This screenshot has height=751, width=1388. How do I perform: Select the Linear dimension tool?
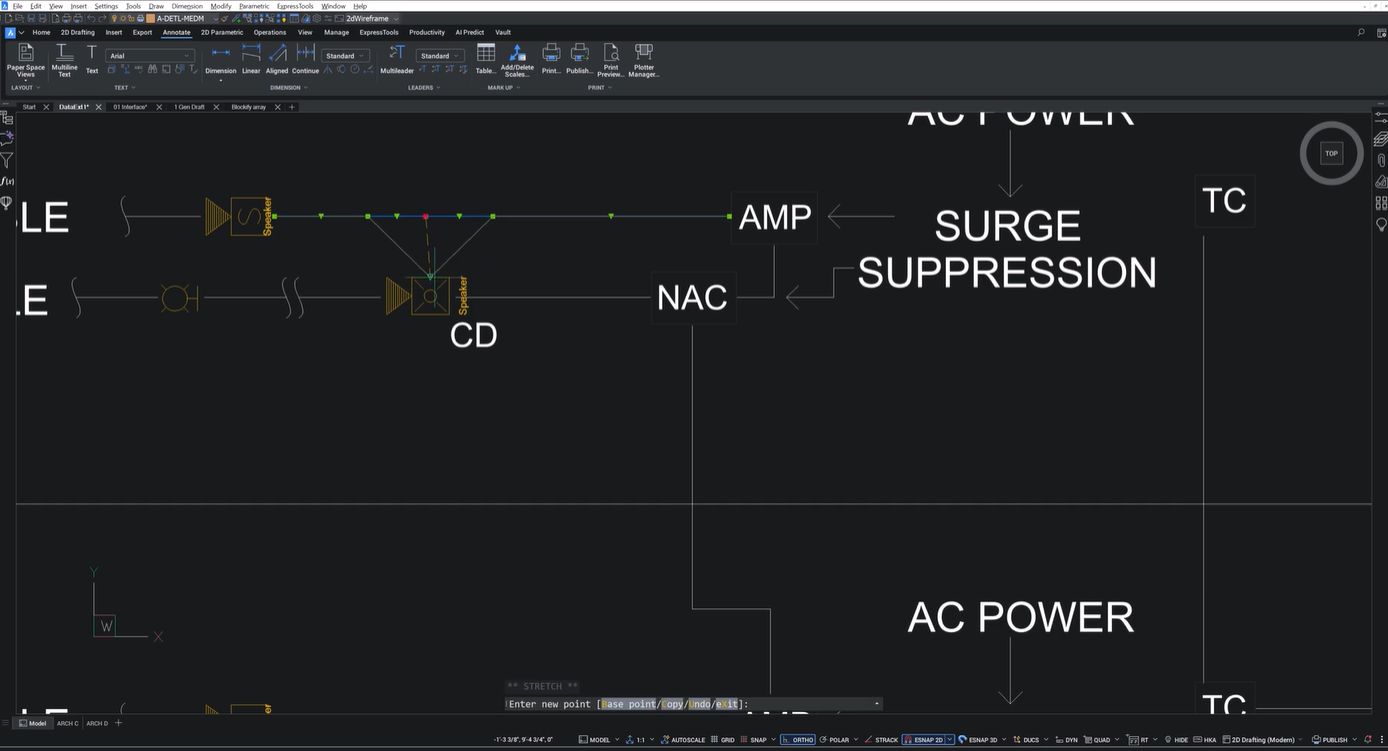pos(251,59)
